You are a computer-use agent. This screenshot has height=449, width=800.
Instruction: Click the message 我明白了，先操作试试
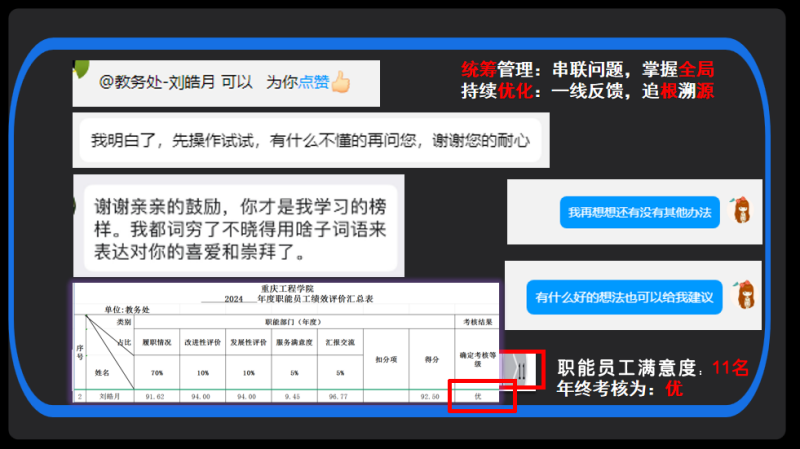point(308,139)
